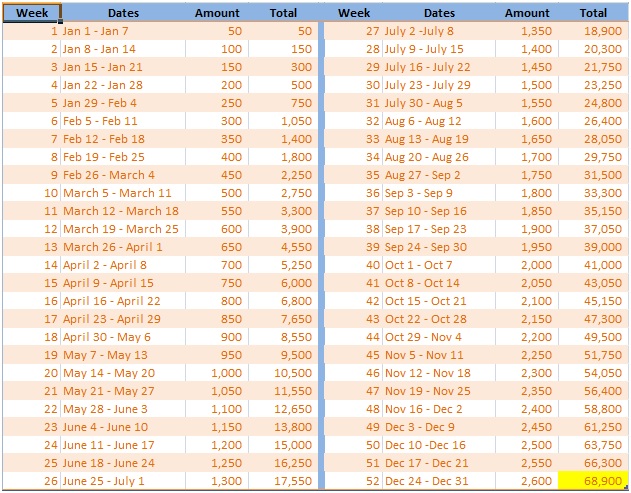
Task: Select the amount cell showing 2,000
Action: 527,265
